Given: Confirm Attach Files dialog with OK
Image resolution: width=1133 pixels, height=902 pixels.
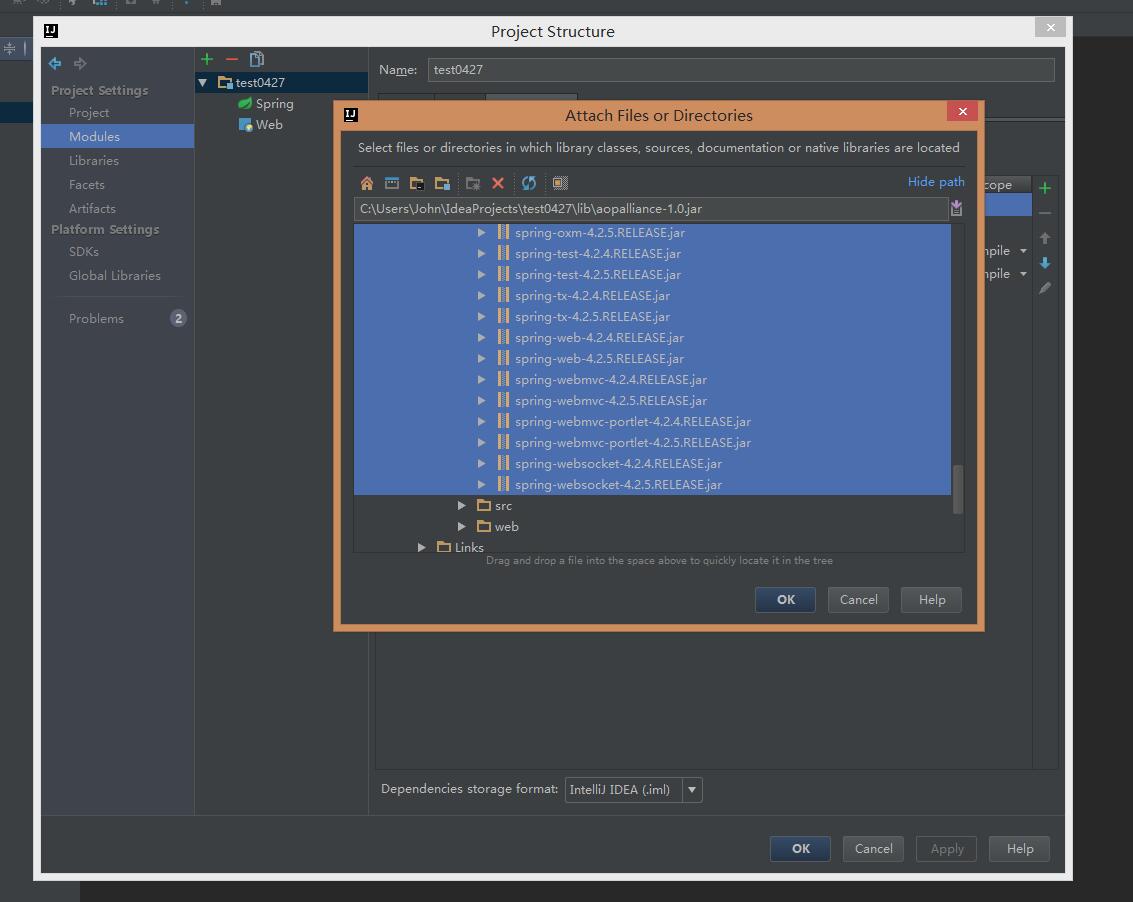Looking at the screenshot, I should point(785,599).
